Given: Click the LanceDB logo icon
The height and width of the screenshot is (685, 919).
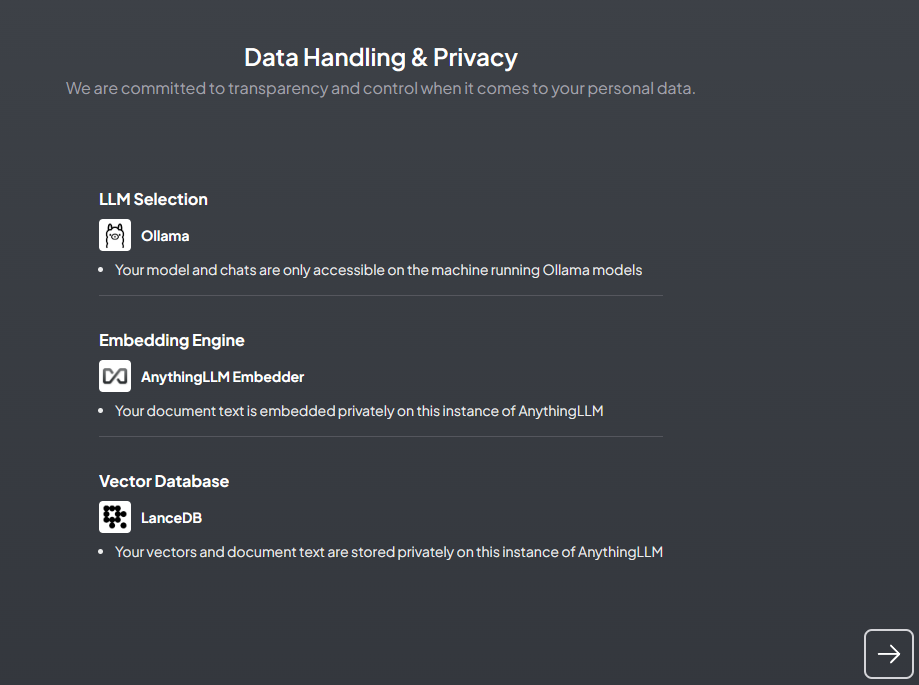Looking at the screenshot, I should coord(115,517).
